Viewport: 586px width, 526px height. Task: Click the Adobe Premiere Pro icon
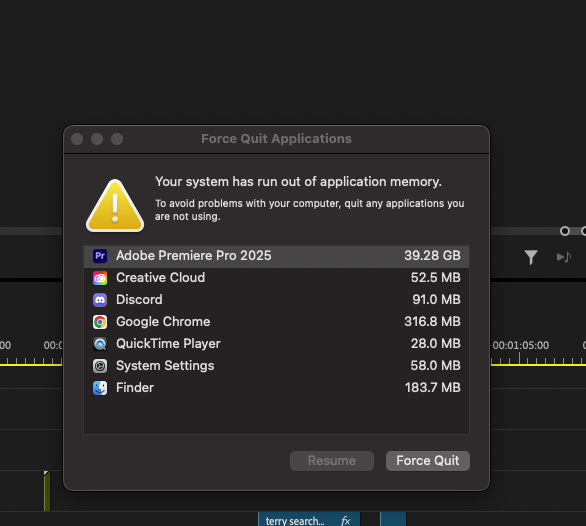(x=100, y=256)
